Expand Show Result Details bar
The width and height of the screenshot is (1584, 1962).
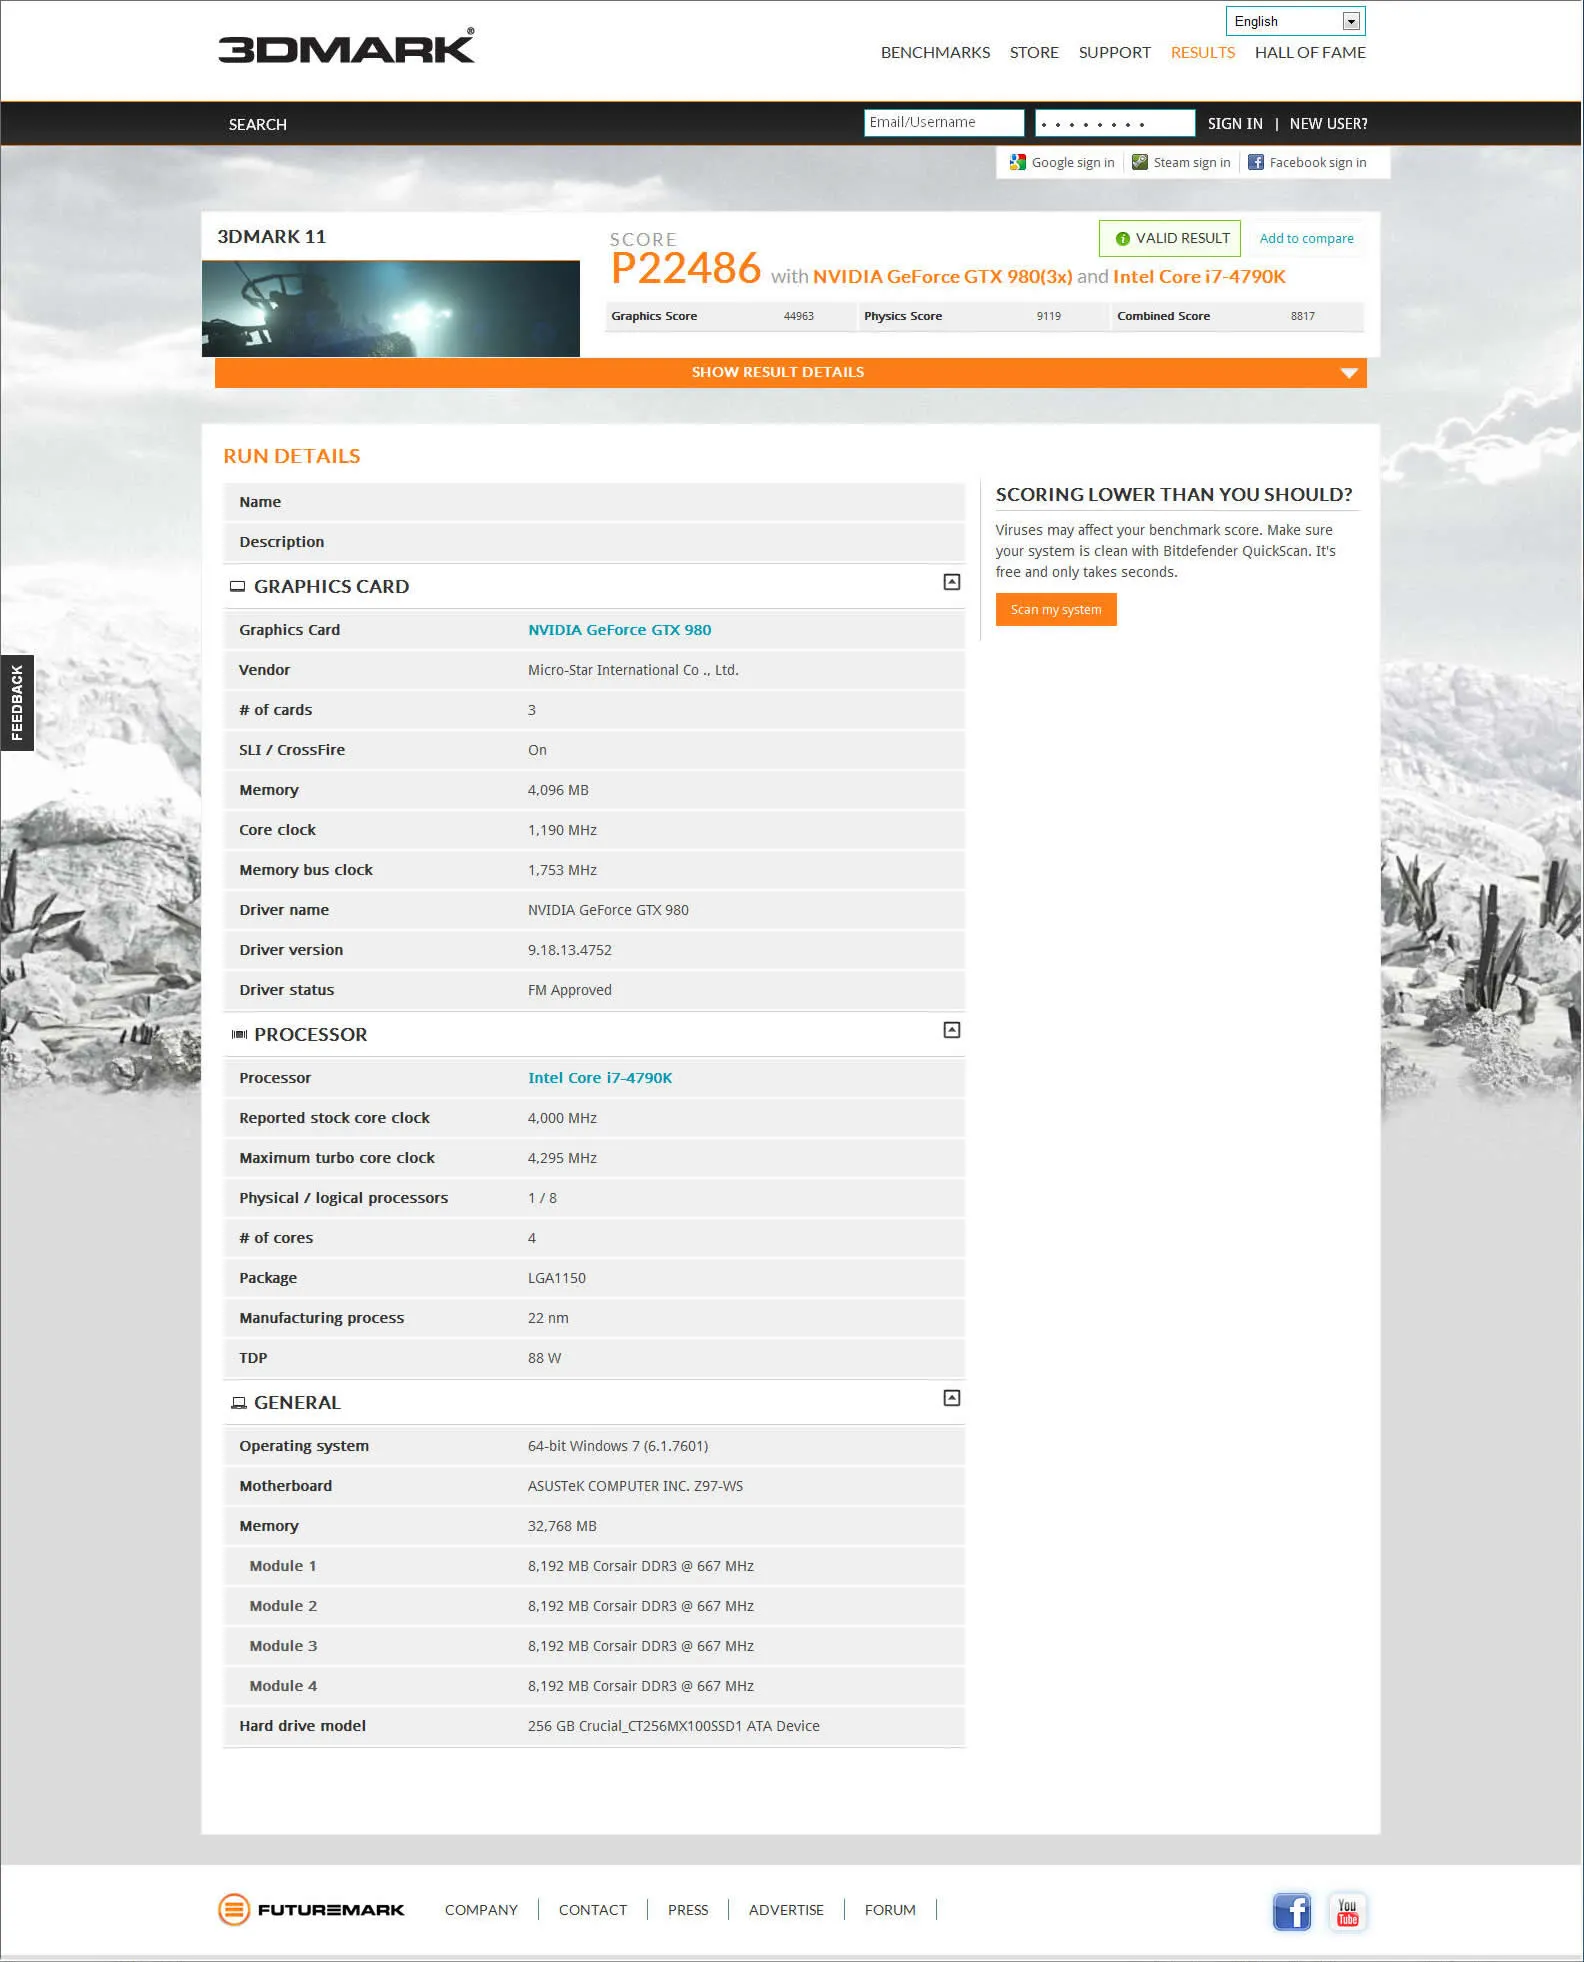click(x=790, y=372)
